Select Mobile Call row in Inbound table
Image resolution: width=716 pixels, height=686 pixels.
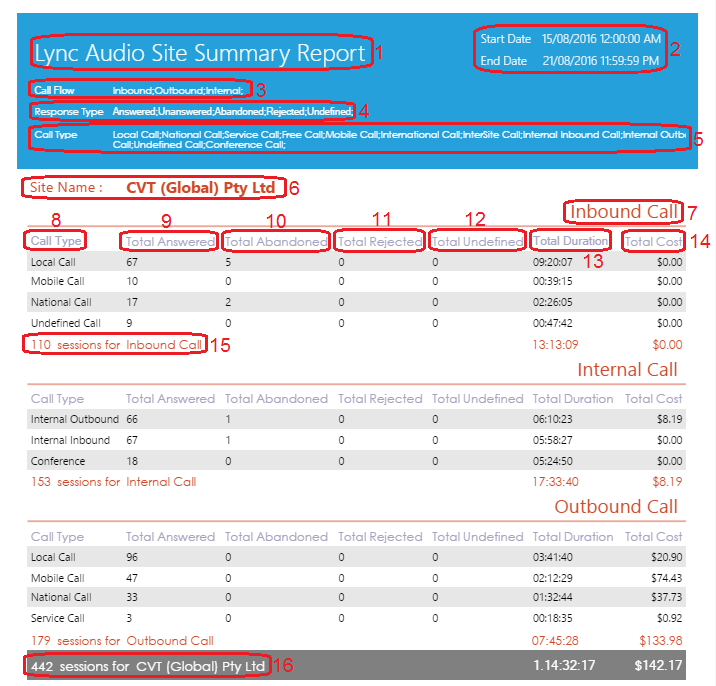[x=356, y=281]
